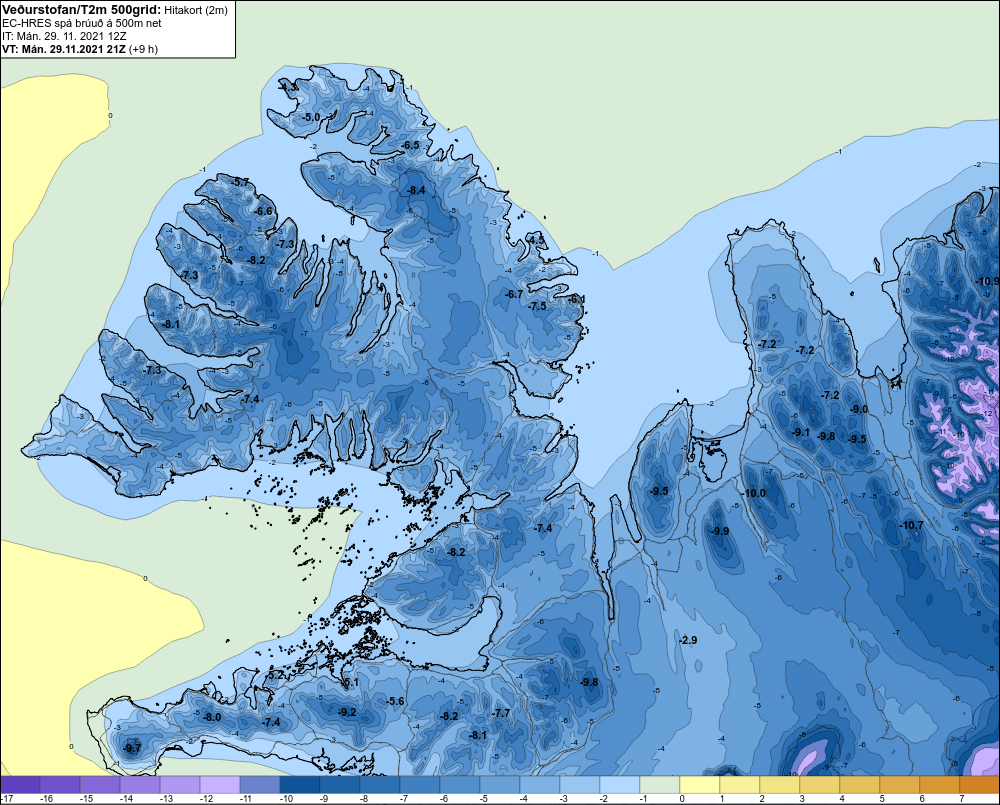Click the 'IT: Mán. 29. 11. 2021 12Z' line
The width and height of the screenshot is (1000, 805).
click(x=64, y=36)
